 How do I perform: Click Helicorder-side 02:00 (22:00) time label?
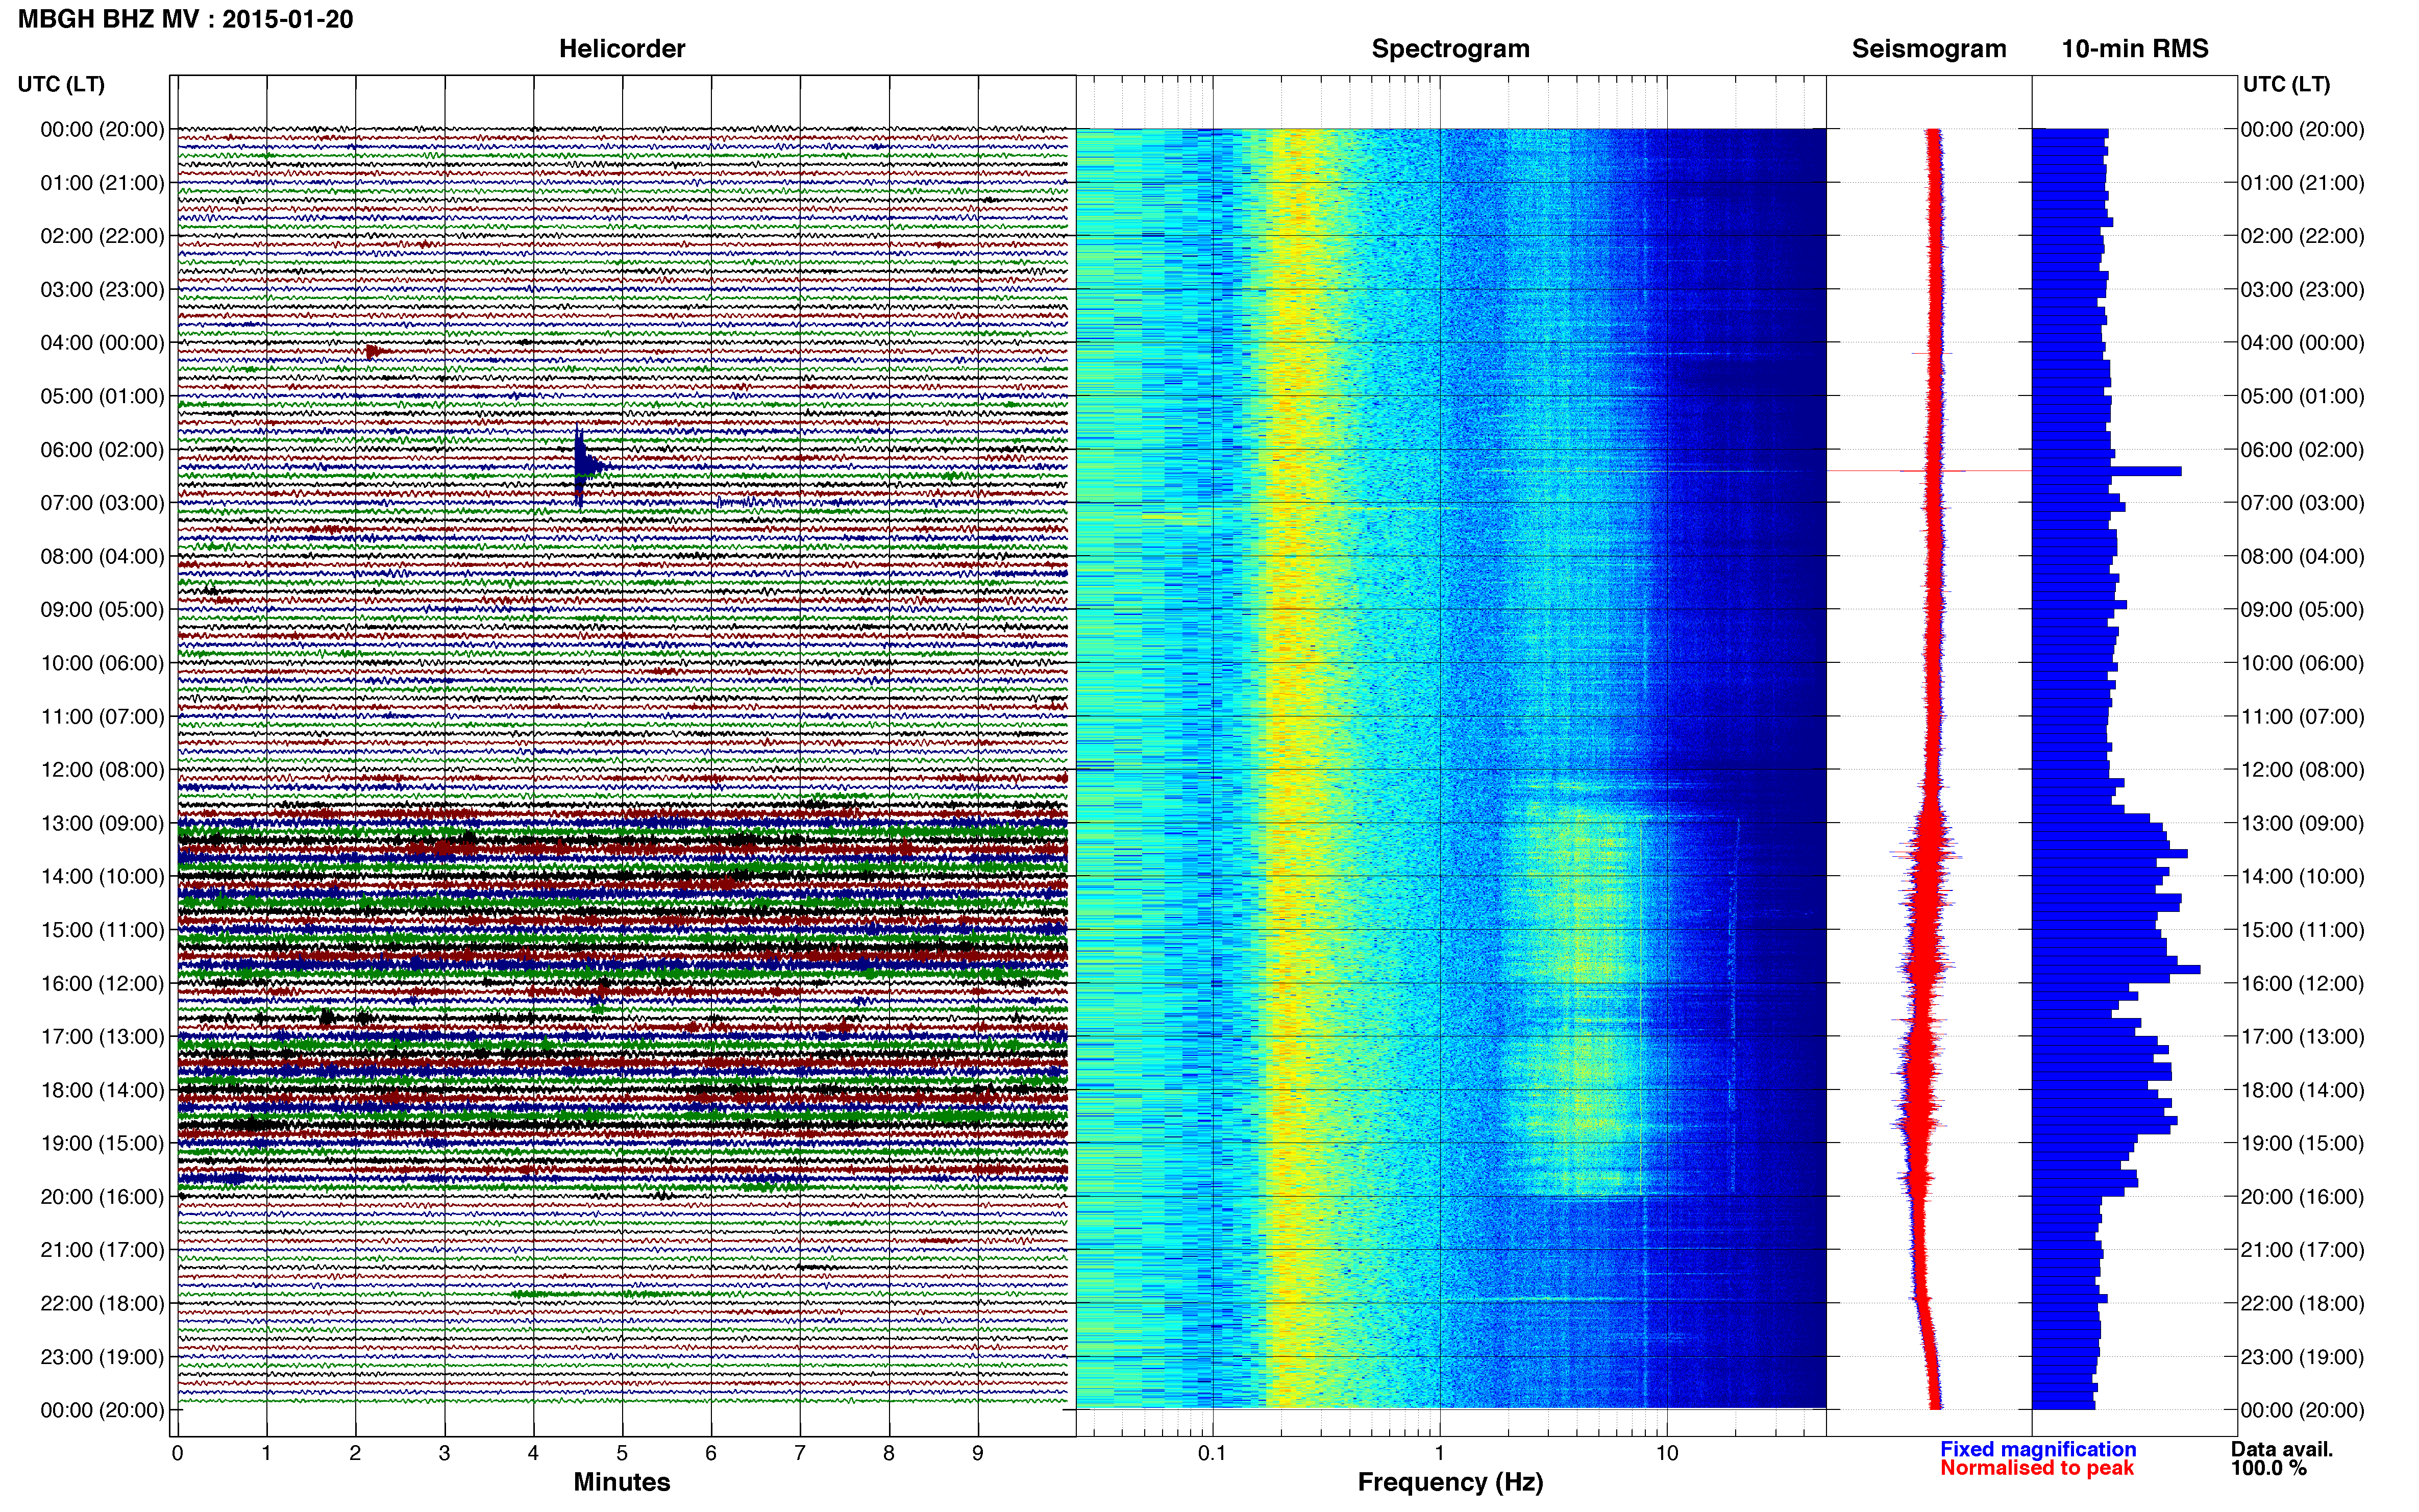click(x=102, y=236)
